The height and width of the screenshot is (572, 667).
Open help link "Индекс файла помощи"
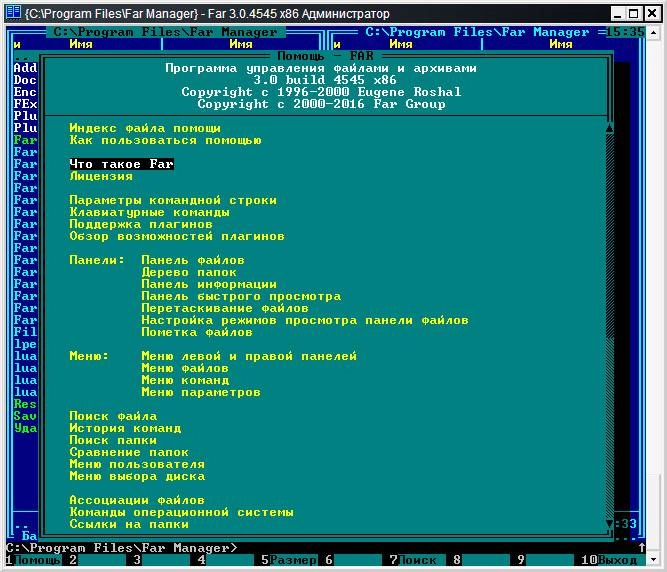coord(145,128)
